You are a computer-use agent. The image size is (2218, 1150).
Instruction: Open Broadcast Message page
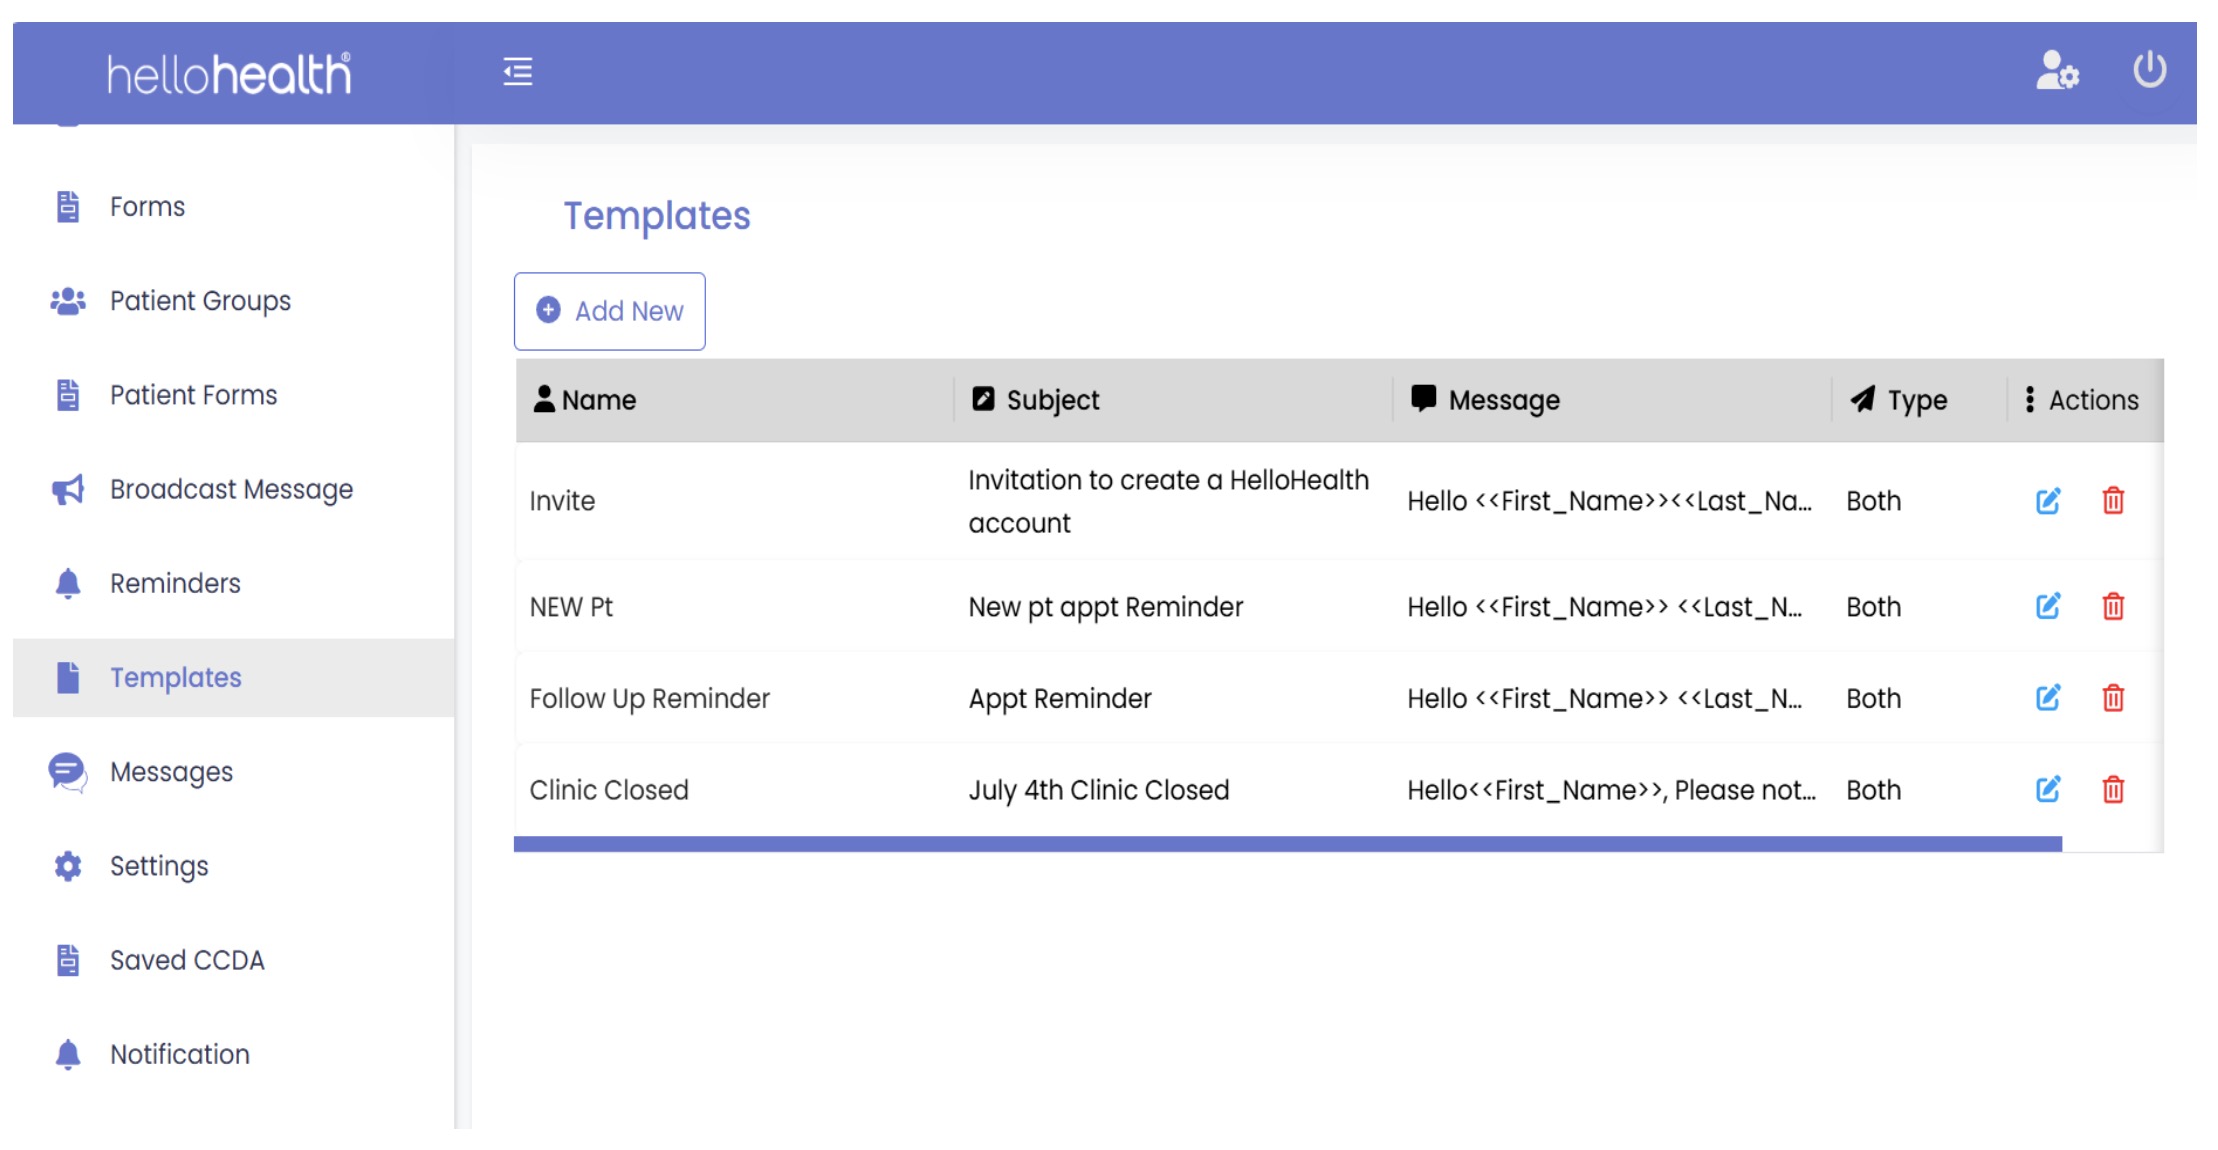(231, 489)
